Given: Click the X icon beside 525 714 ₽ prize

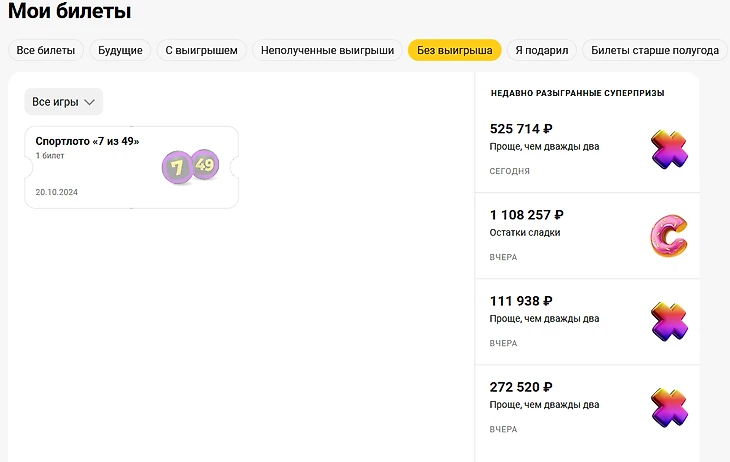Looking at the screenshot, I should coord(669,149).
